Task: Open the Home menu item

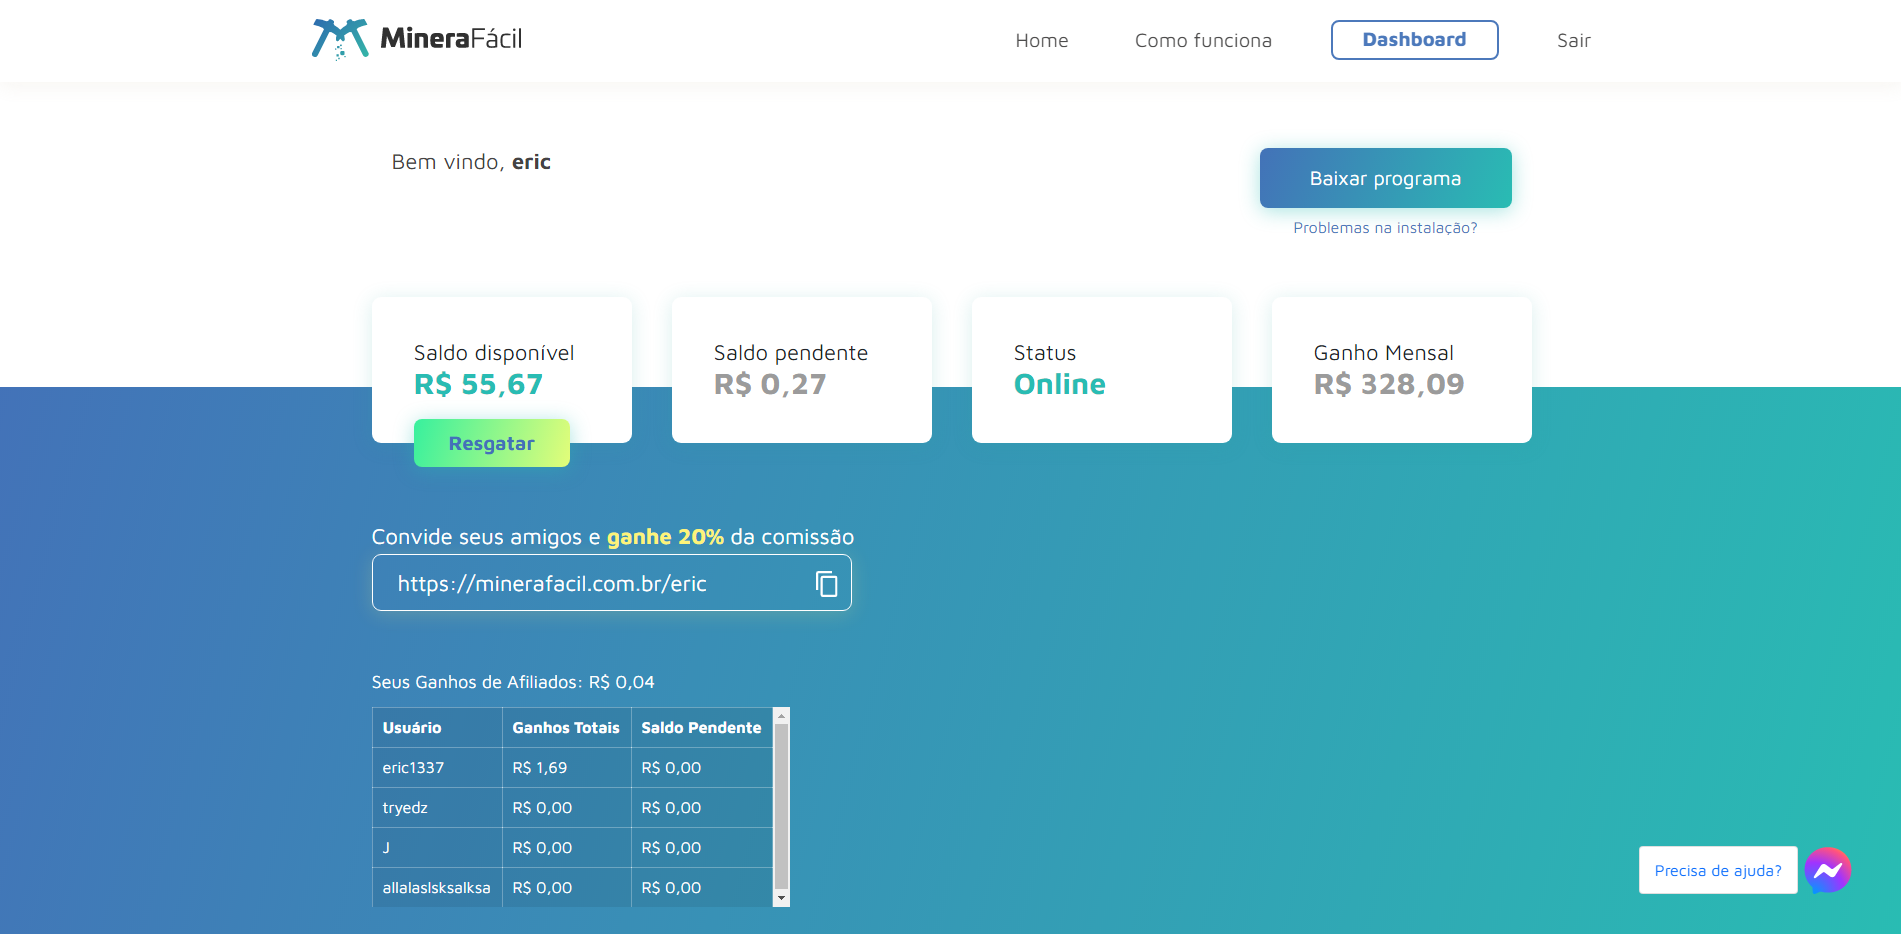Action: (x=1042, y=40)
